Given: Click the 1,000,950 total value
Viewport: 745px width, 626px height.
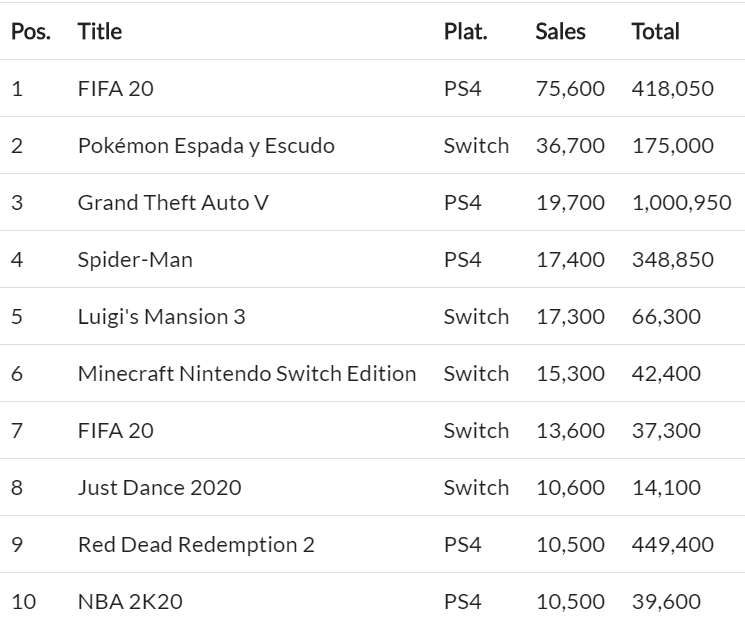Looking at the screenshot, I should coord(681,203).
